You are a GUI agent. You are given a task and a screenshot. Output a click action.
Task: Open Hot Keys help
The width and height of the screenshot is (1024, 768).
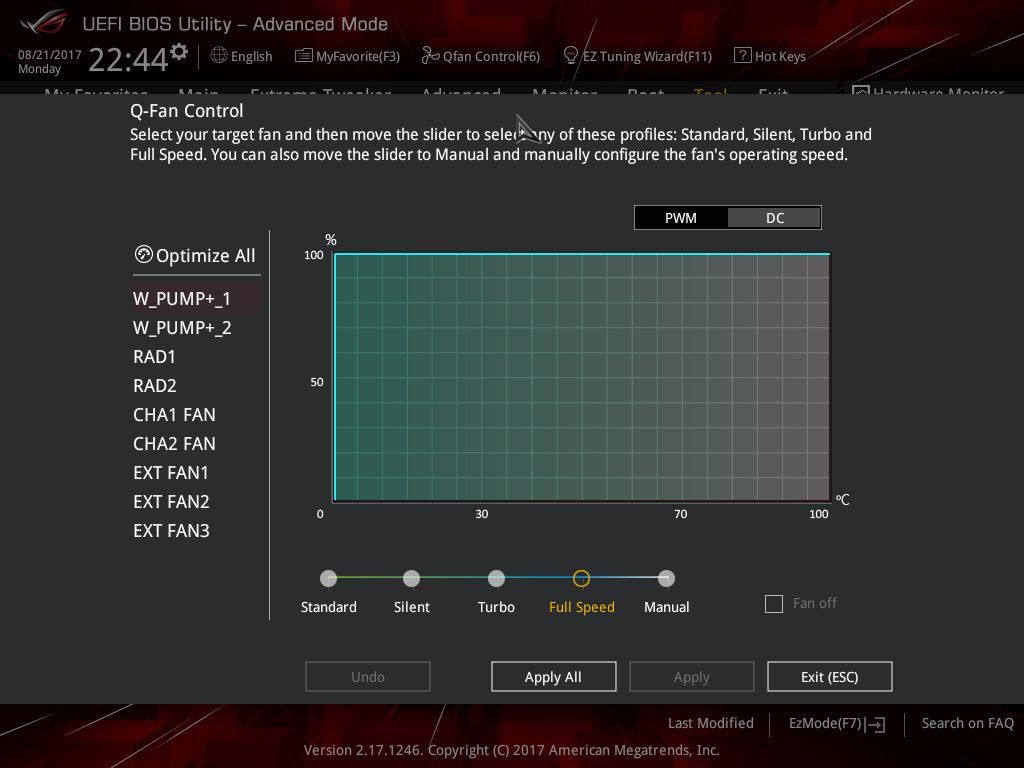pyautogui.click(x=770, y=56)
